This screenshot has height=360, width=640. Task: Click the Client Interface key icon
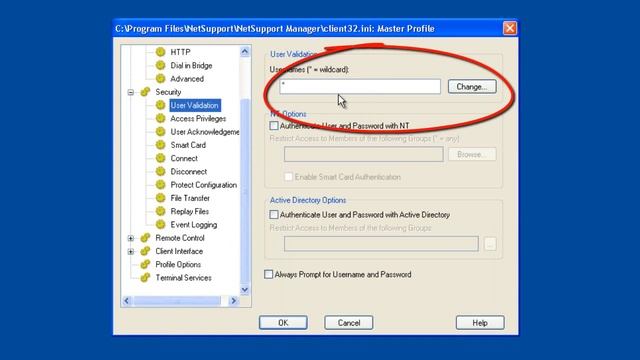coord(145,251)
